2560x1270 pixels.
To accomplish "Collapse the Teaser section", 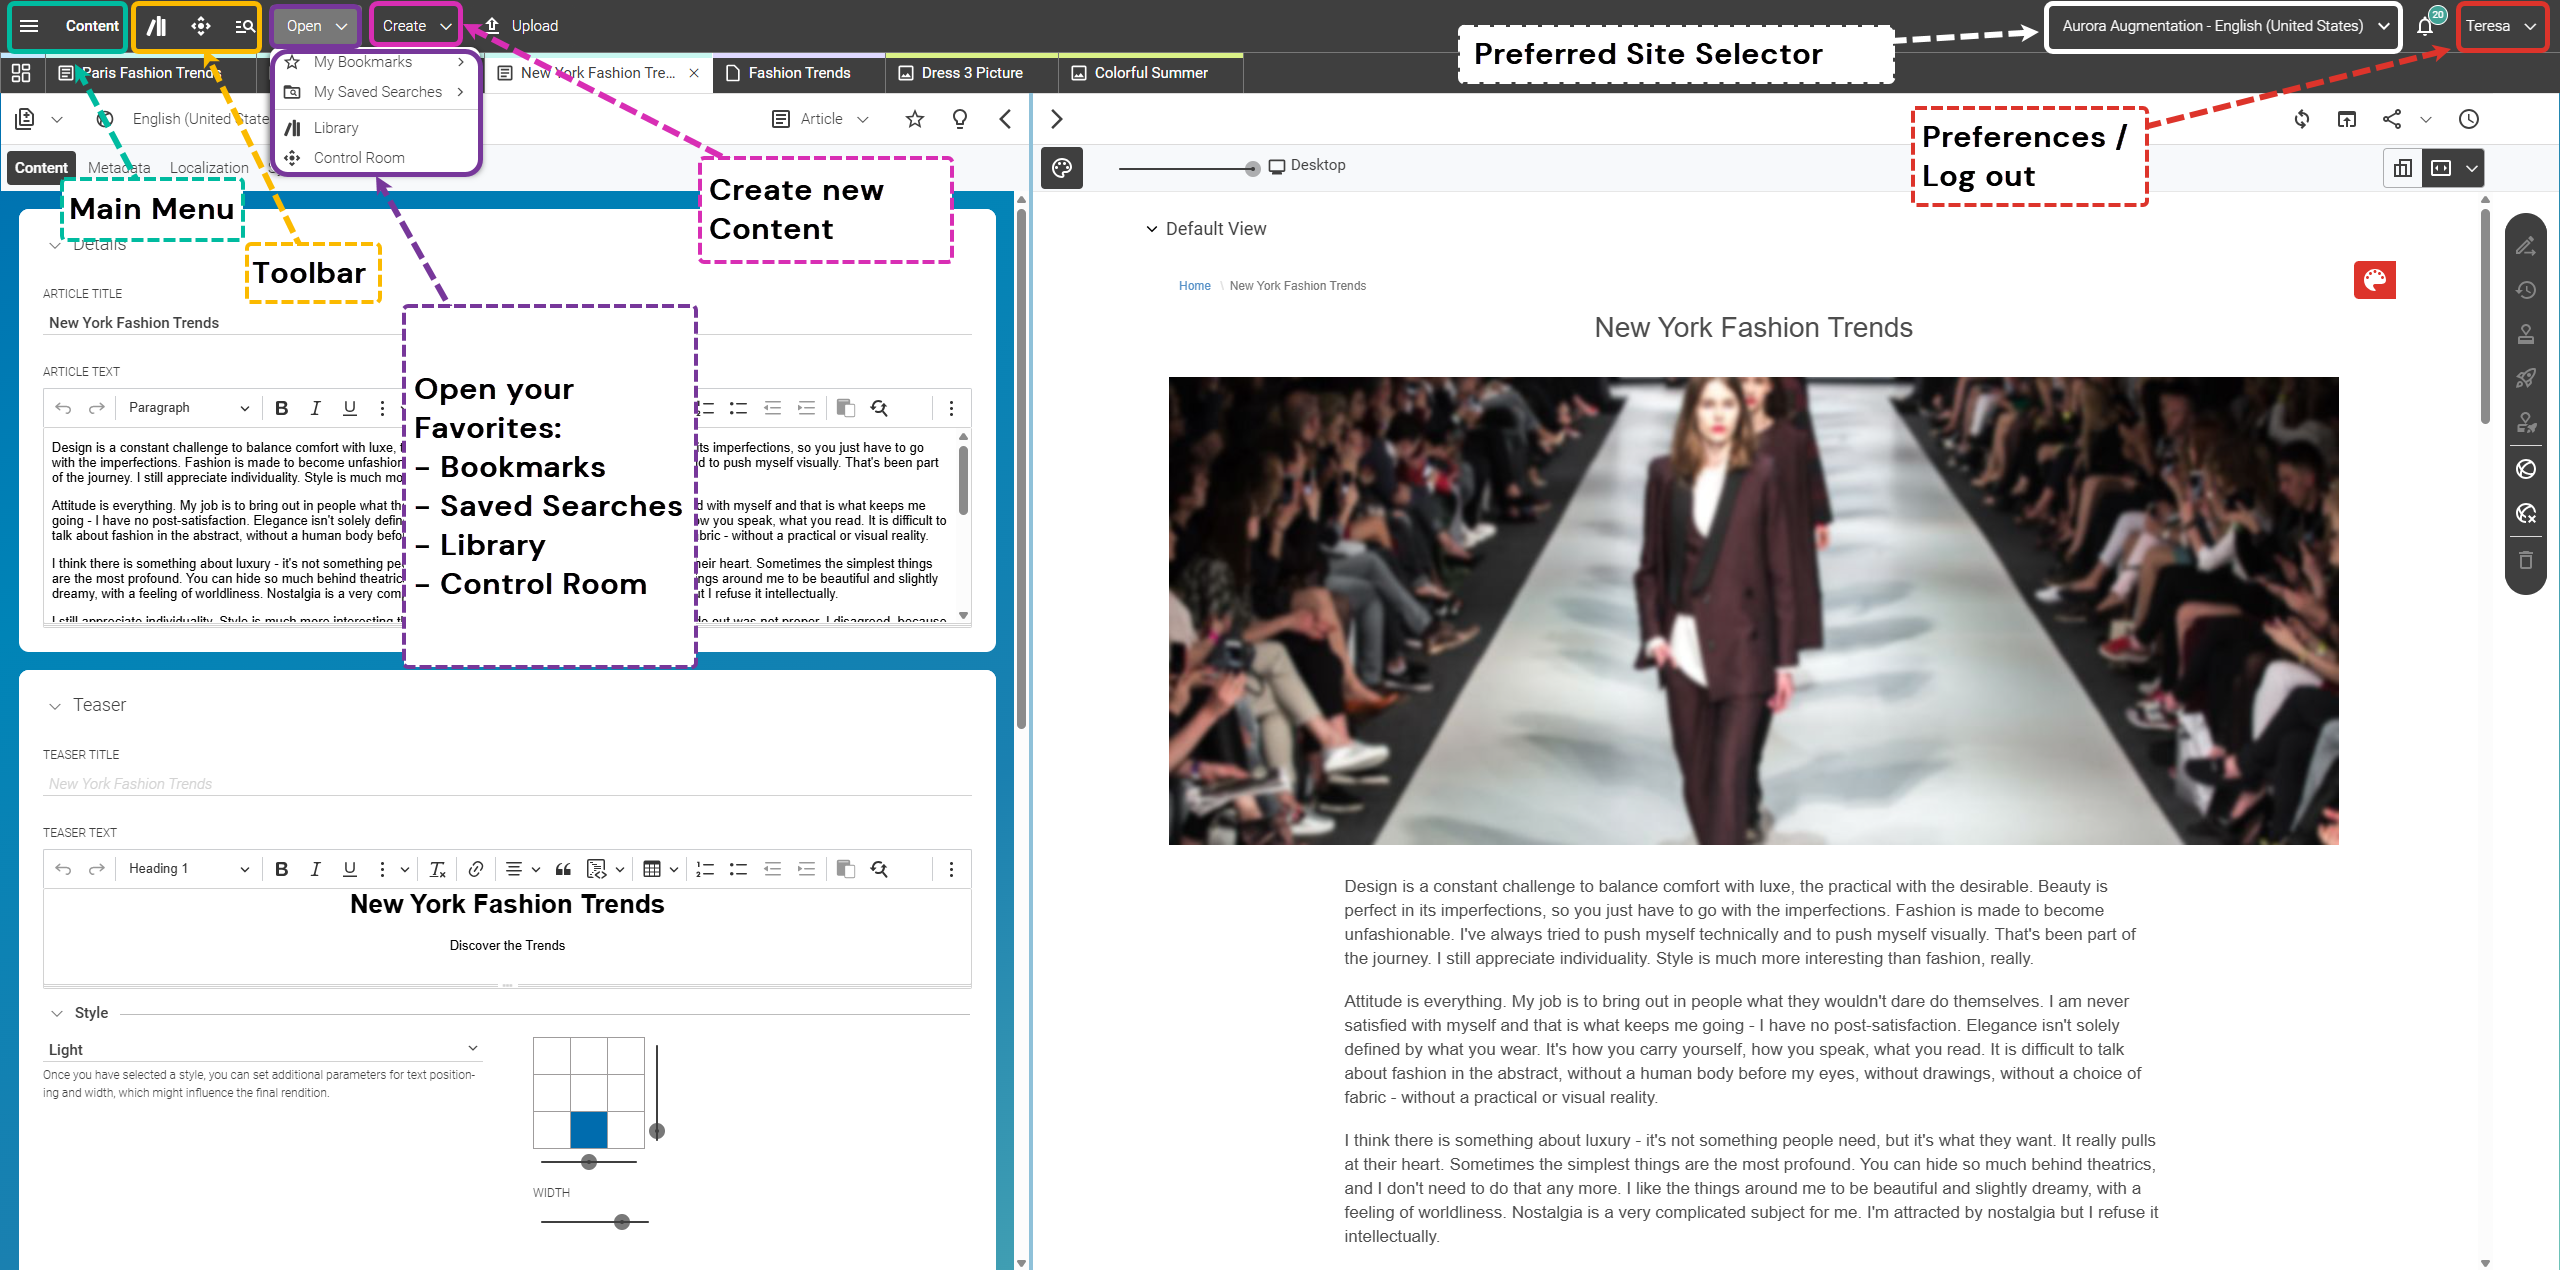I will (55, 706).
